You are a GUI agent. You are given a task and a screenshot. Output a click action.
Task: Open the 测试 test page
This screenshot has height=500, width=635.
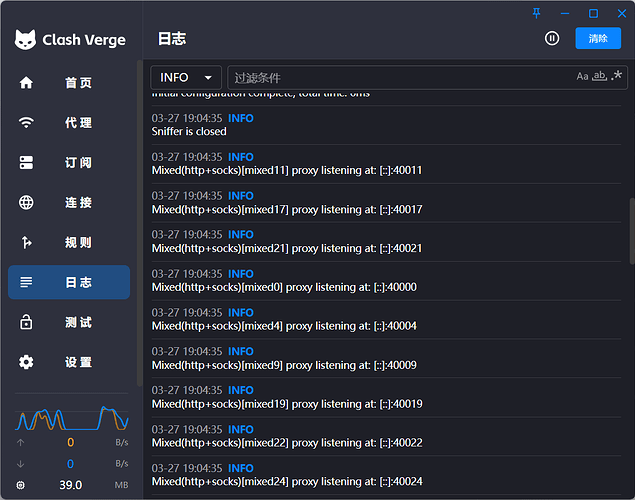(x=69, y=322)
